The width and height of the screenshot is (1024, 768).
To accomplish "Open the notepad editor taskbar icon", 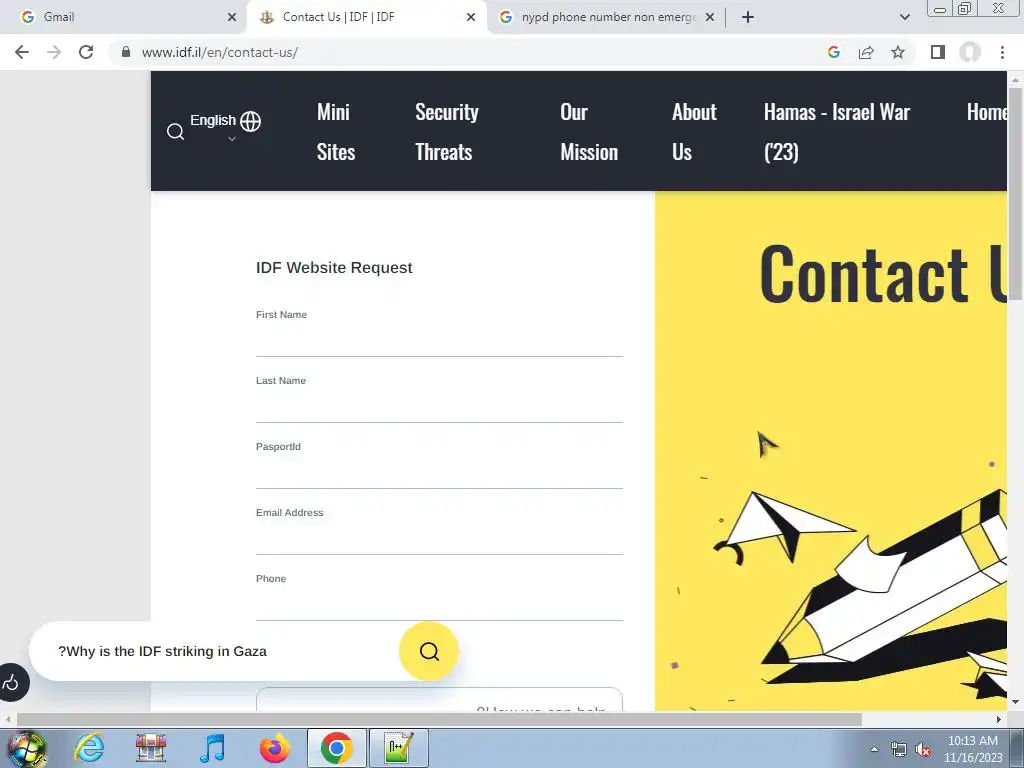I will tap(398, 748).
